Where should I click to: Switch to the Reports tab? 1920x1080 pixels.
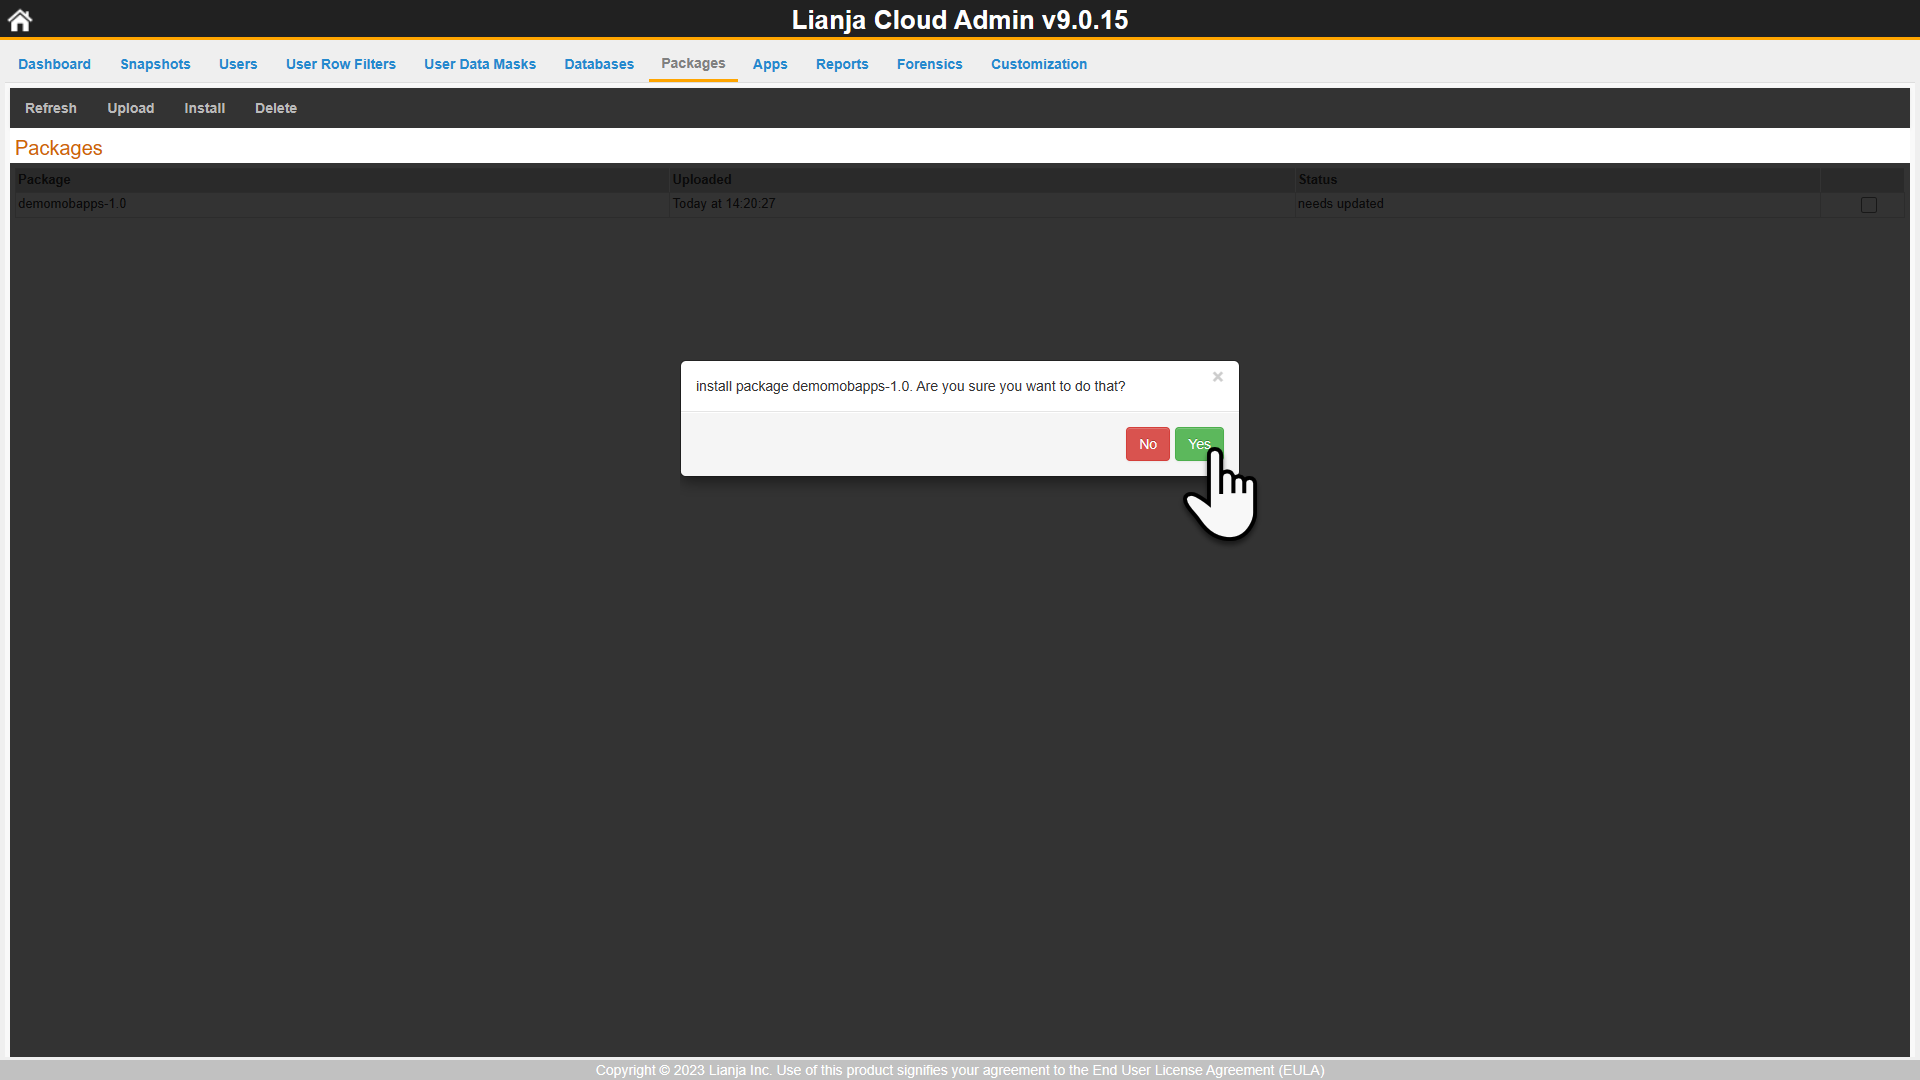pos(841,63)
